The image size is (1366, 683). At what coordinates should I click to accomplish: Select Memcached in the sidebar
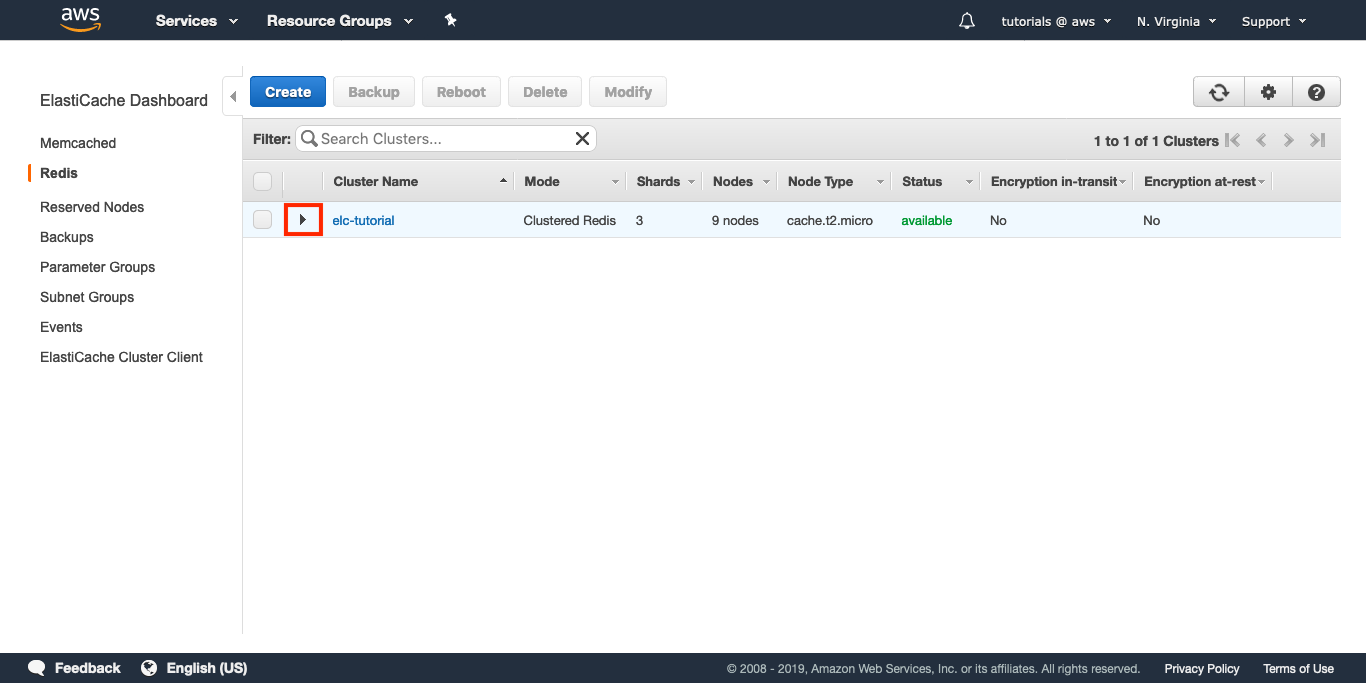tap(78, 143)
